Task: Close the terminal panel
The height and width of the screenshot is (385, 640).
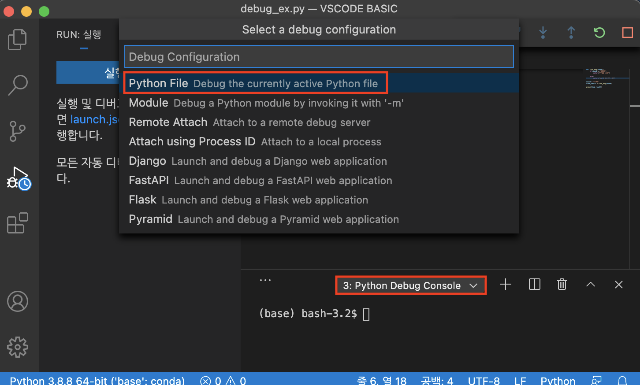Action: click(x=619, y=285)
